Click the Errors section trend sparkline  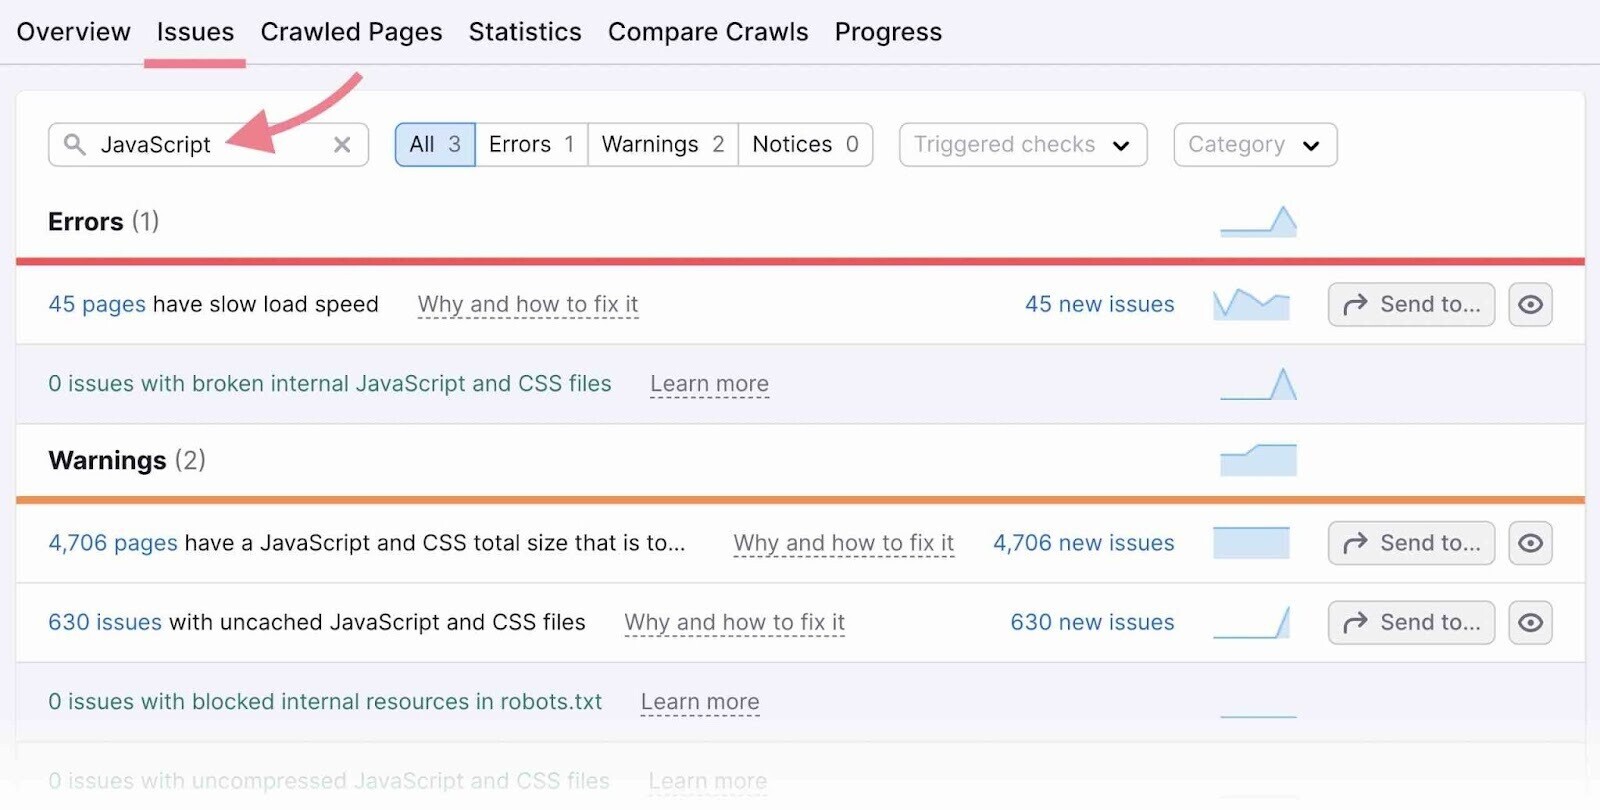tap(1258, 222)
